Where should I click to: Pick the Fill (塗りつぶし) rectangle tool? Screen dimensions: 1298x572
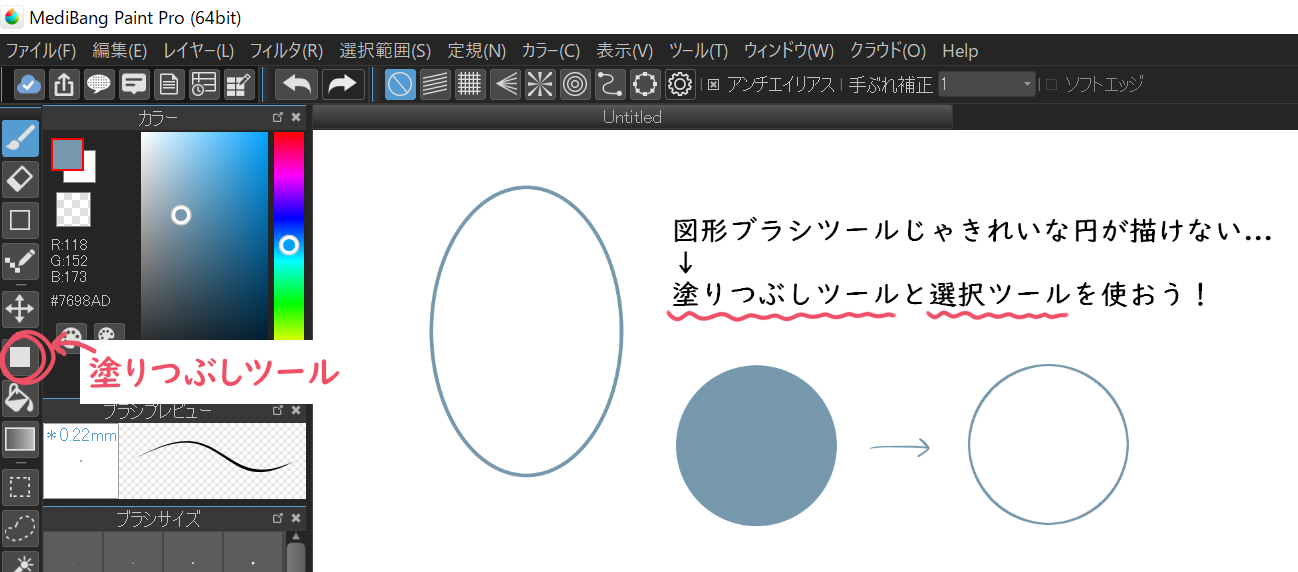pyautogui.click(x=20, y=357)
